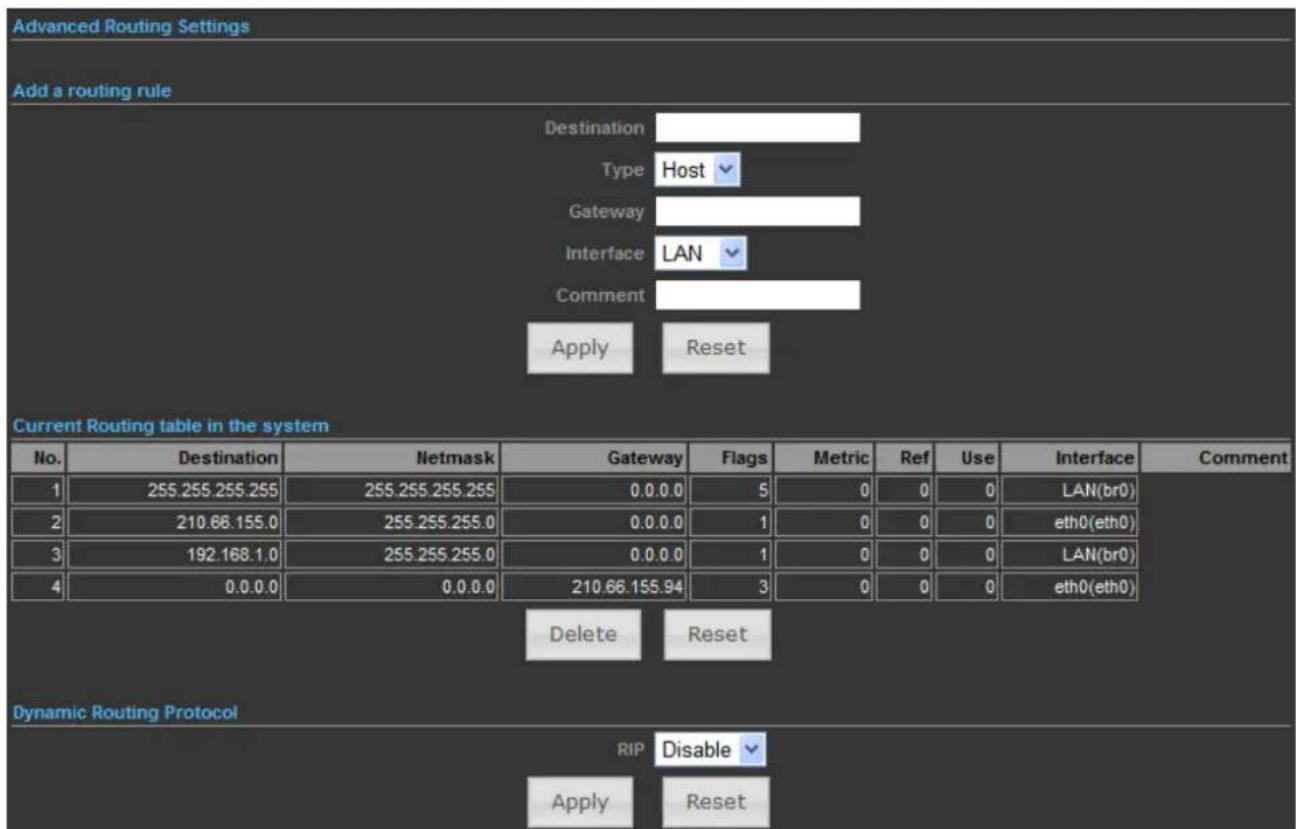Select destination cell 192.168.1.0

175,554
